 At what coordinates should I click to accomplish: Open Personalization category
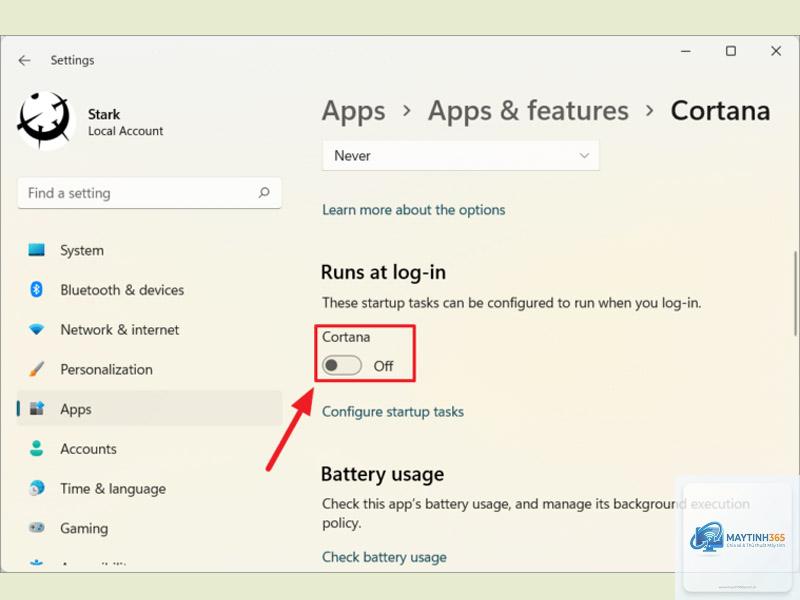click(149, 369)
